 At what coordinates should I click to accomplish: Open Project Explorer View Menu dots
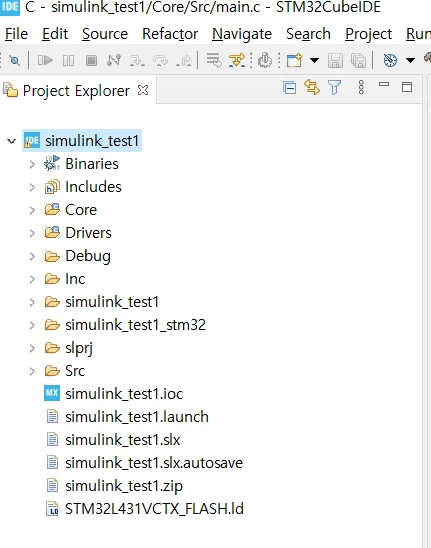[361, 87]
